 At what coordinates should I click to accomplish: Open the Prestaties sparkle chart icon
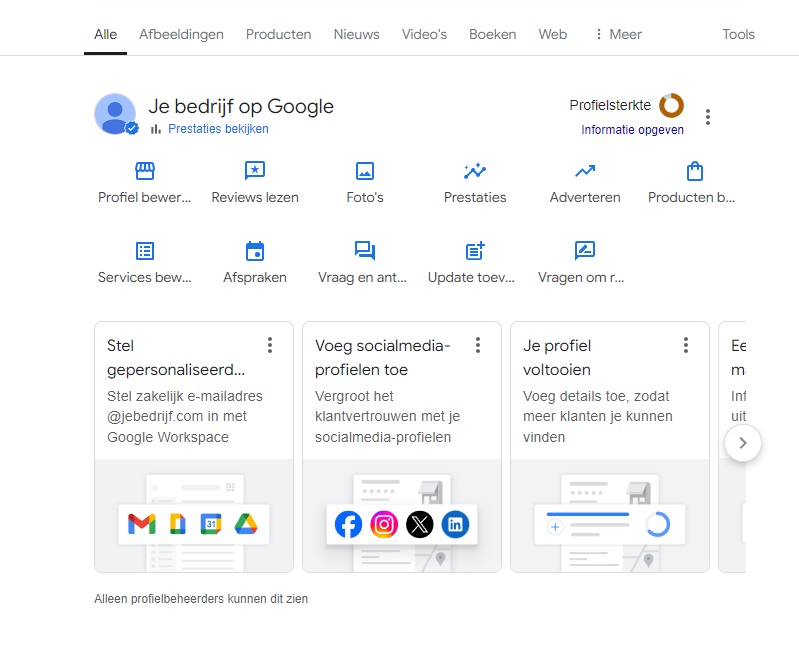(x=475, y=171)
